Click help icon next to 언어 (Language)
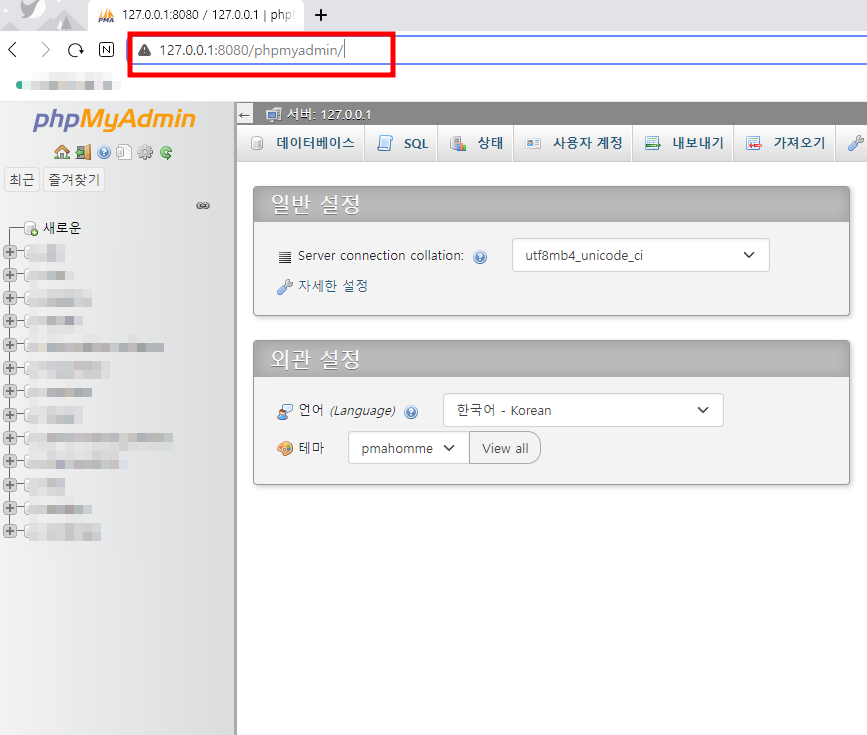This screenshot has height=735, width=867. [411, 412]
